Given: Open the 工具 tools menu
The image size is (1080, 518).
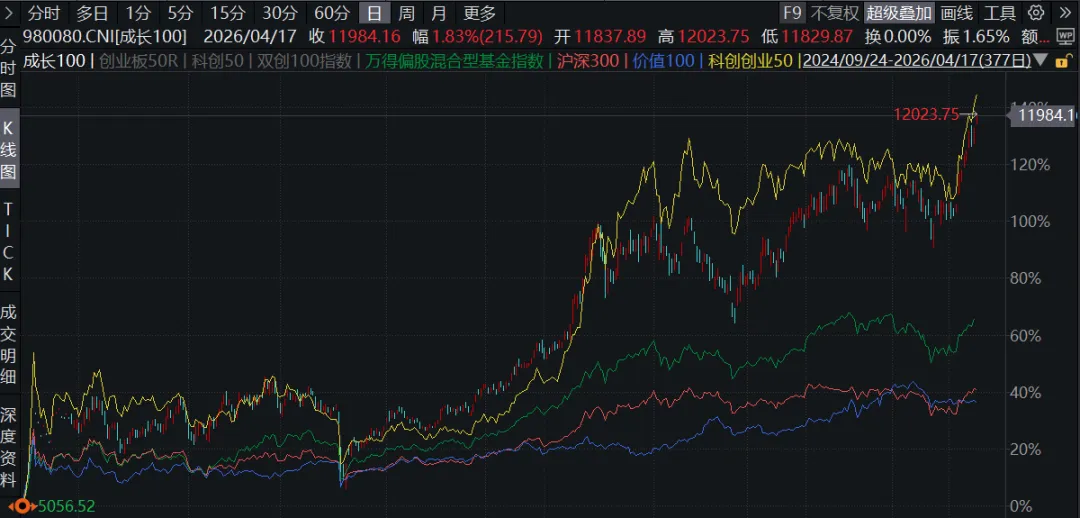Looking at the screenshot, I should pyautogui.click(x=999, y=12).
